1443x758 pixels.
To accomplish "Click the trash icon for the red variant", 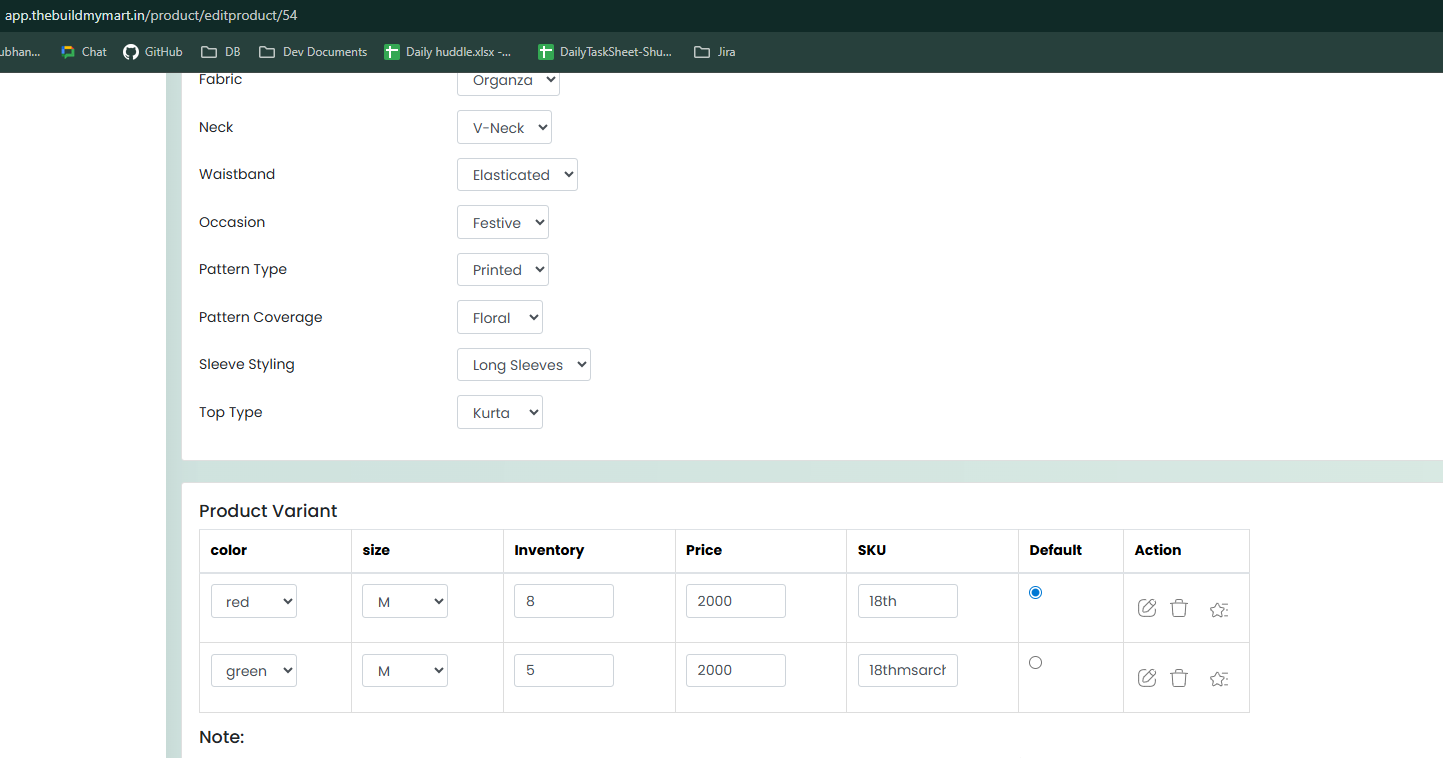I will pos(1179,608).
